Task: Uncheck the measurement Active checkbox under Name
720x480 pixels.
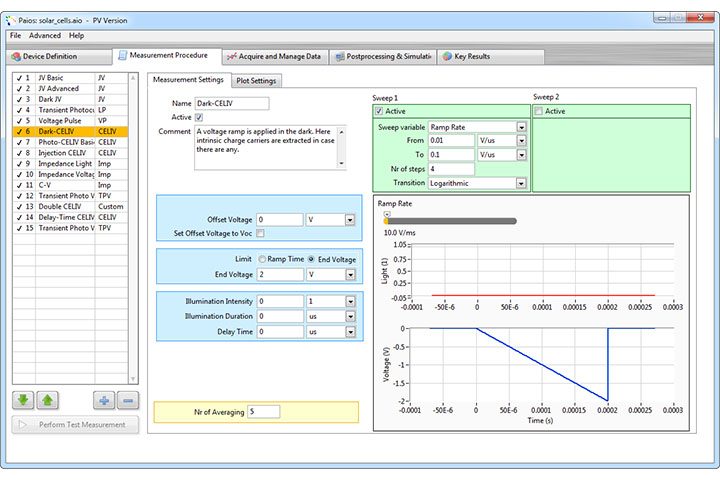Action: pyautogui.click(x=199, y=118)
